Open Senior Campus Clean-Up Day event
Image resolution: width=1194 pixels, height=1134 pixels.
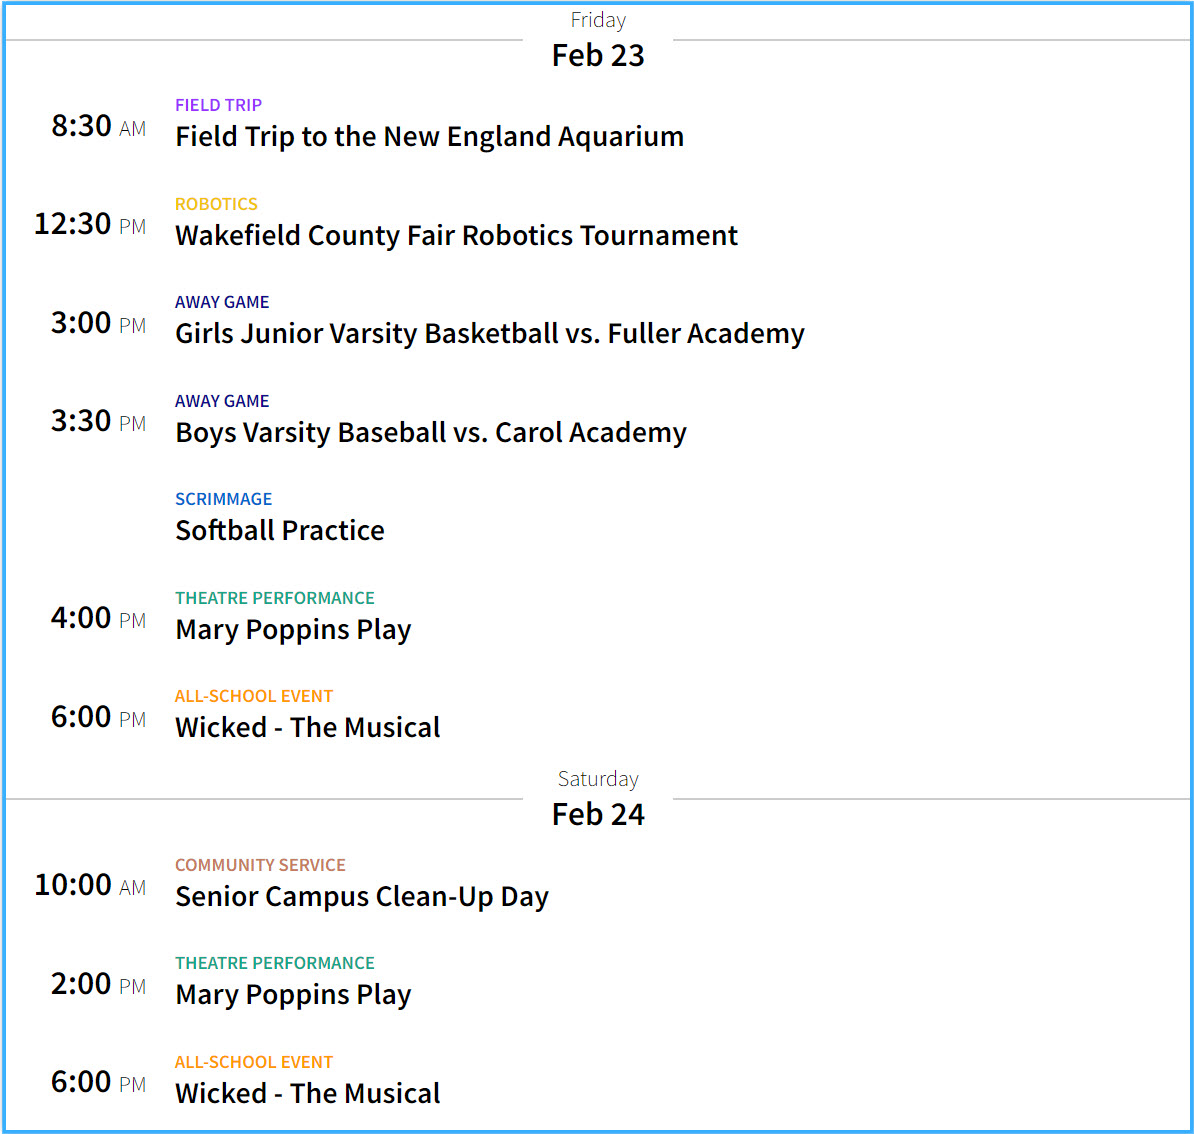tap(361, 897)
